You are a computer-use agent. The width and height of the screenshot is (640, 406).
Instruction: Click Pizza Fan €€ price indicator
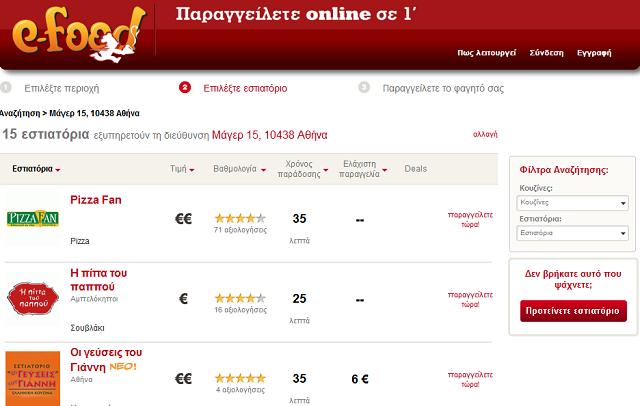(183, 219)
